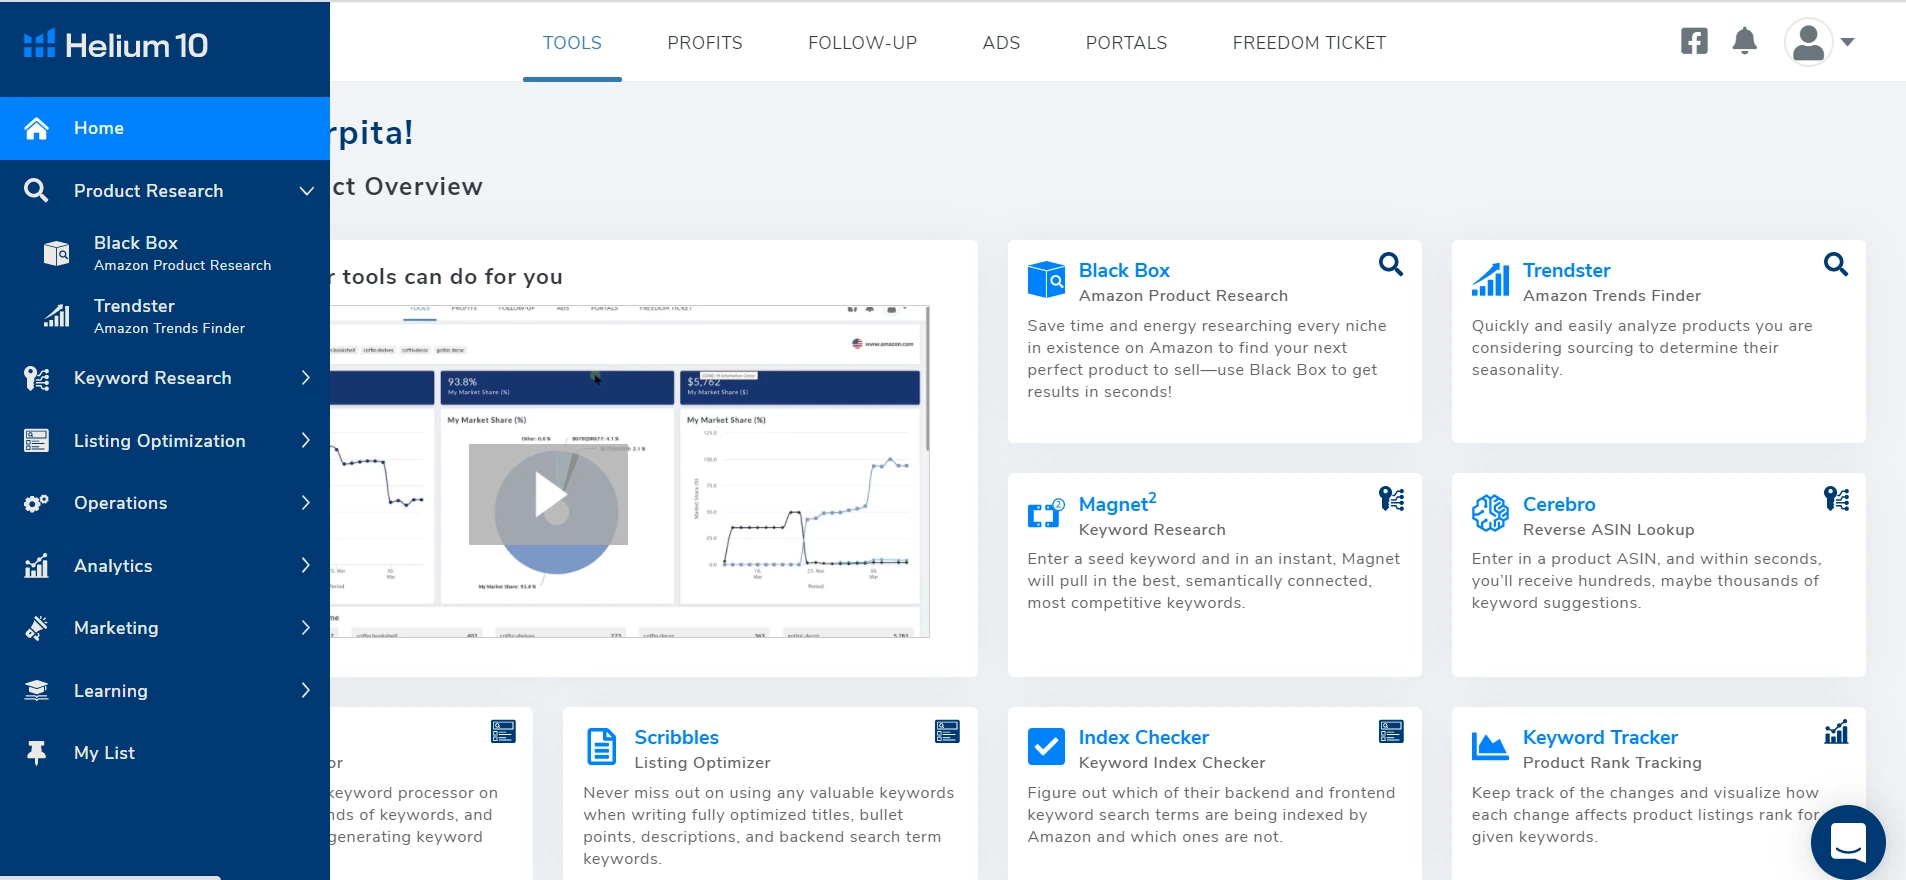The image size is (1906, 880).
Task: Collapse the Product Research sidebar section
Action: pos(306,191)
